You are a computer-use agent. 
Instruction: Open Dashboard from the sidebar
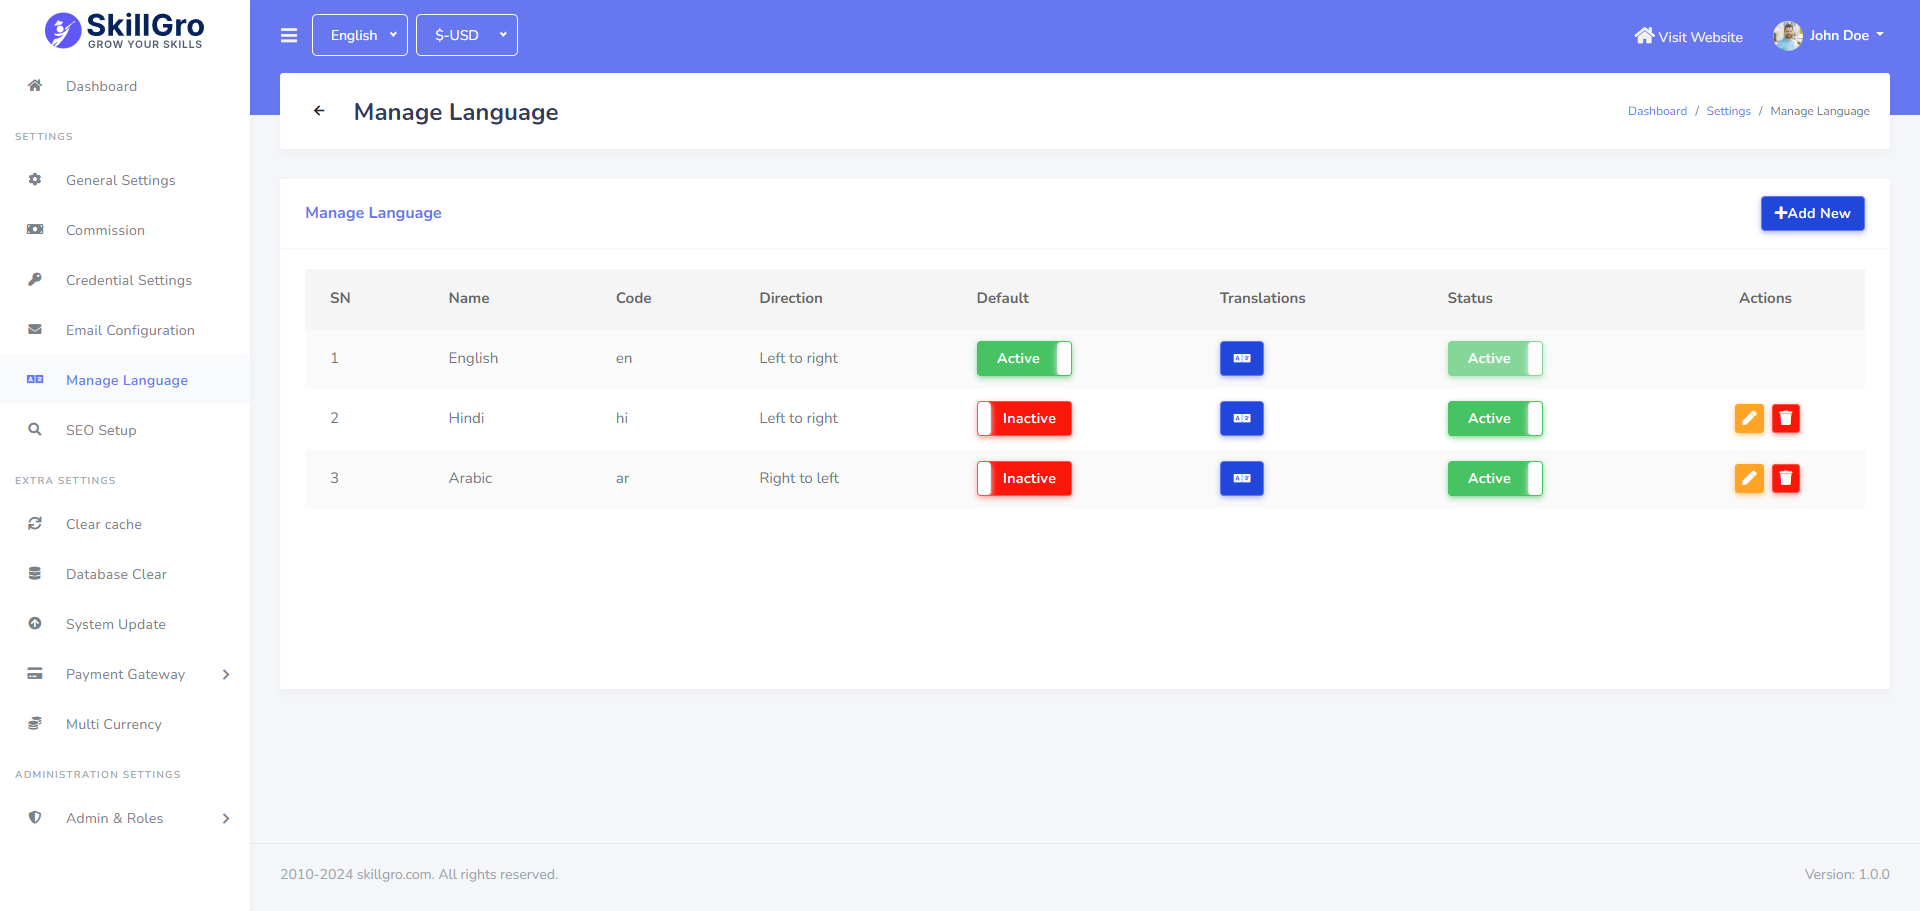(125, 86)
